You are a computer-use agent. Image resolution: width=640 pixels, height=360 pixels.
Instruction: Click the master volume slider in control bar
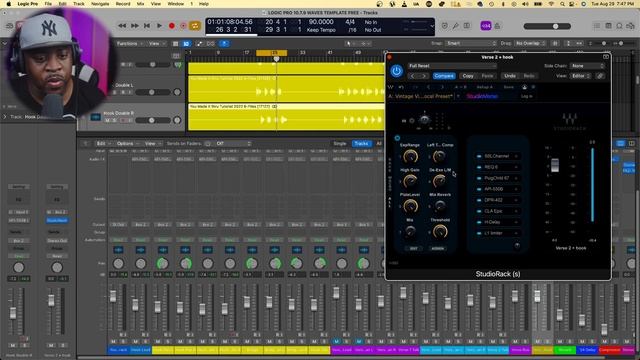pos(547,26)
